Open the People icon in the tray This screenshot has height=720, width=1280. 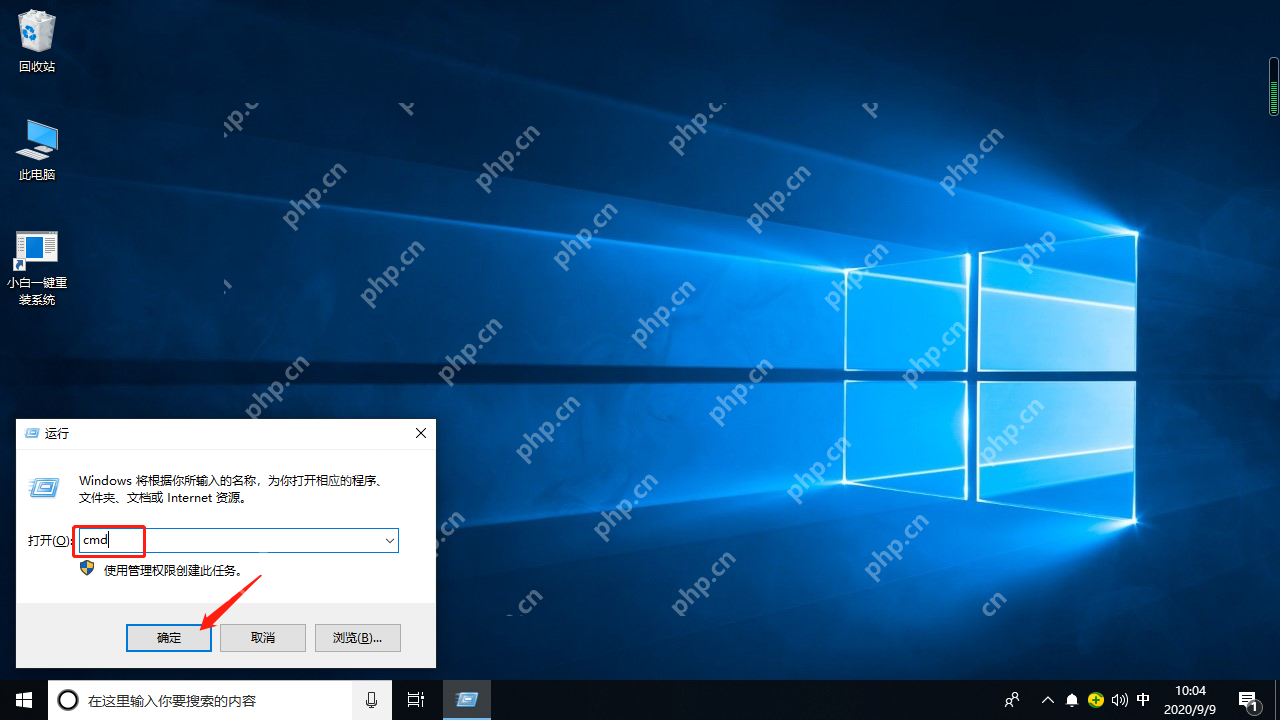coord(1012,700)
